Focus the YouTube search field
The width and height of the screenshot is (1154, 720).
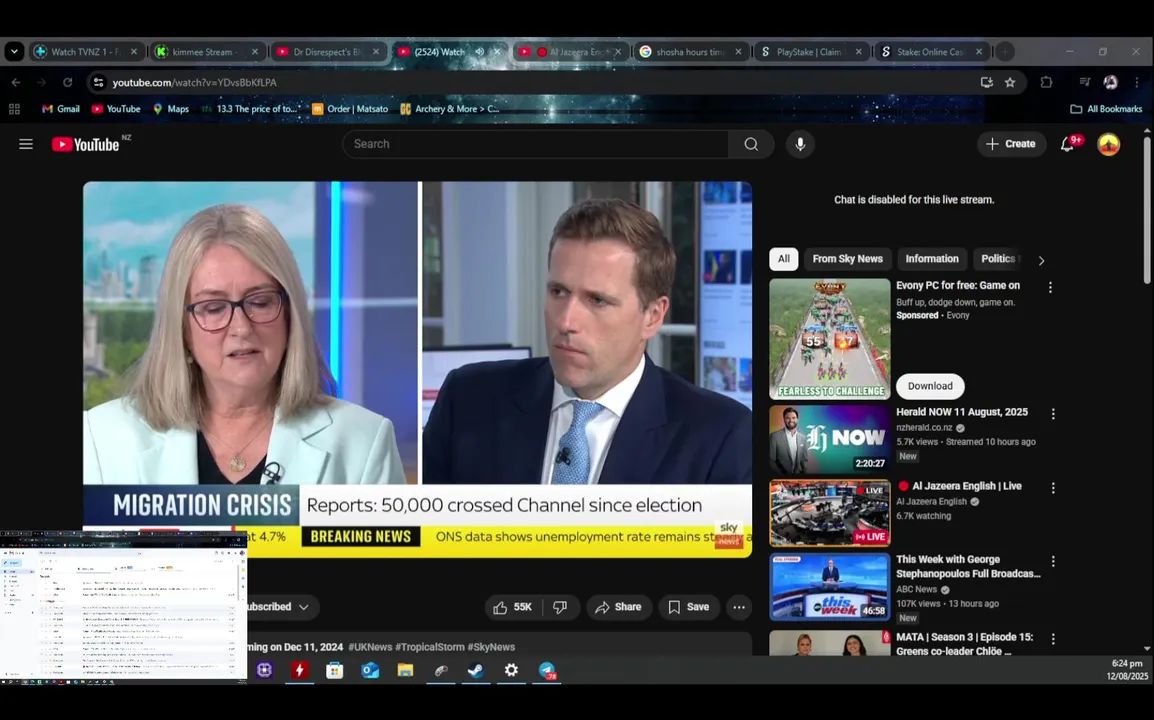point(535,144)
